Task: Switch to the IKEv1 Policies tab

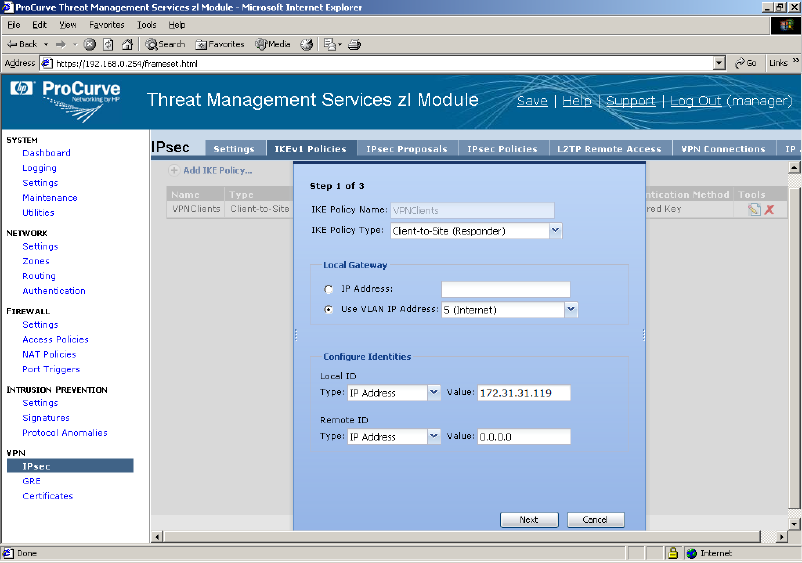Action: (310, 149)
